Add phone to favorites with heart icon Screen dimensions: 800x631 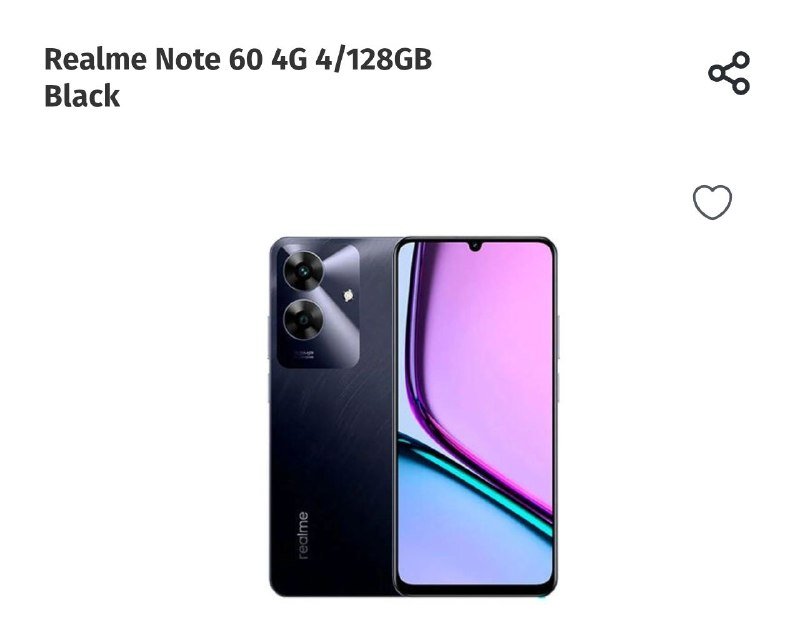(x=712, y=201)
